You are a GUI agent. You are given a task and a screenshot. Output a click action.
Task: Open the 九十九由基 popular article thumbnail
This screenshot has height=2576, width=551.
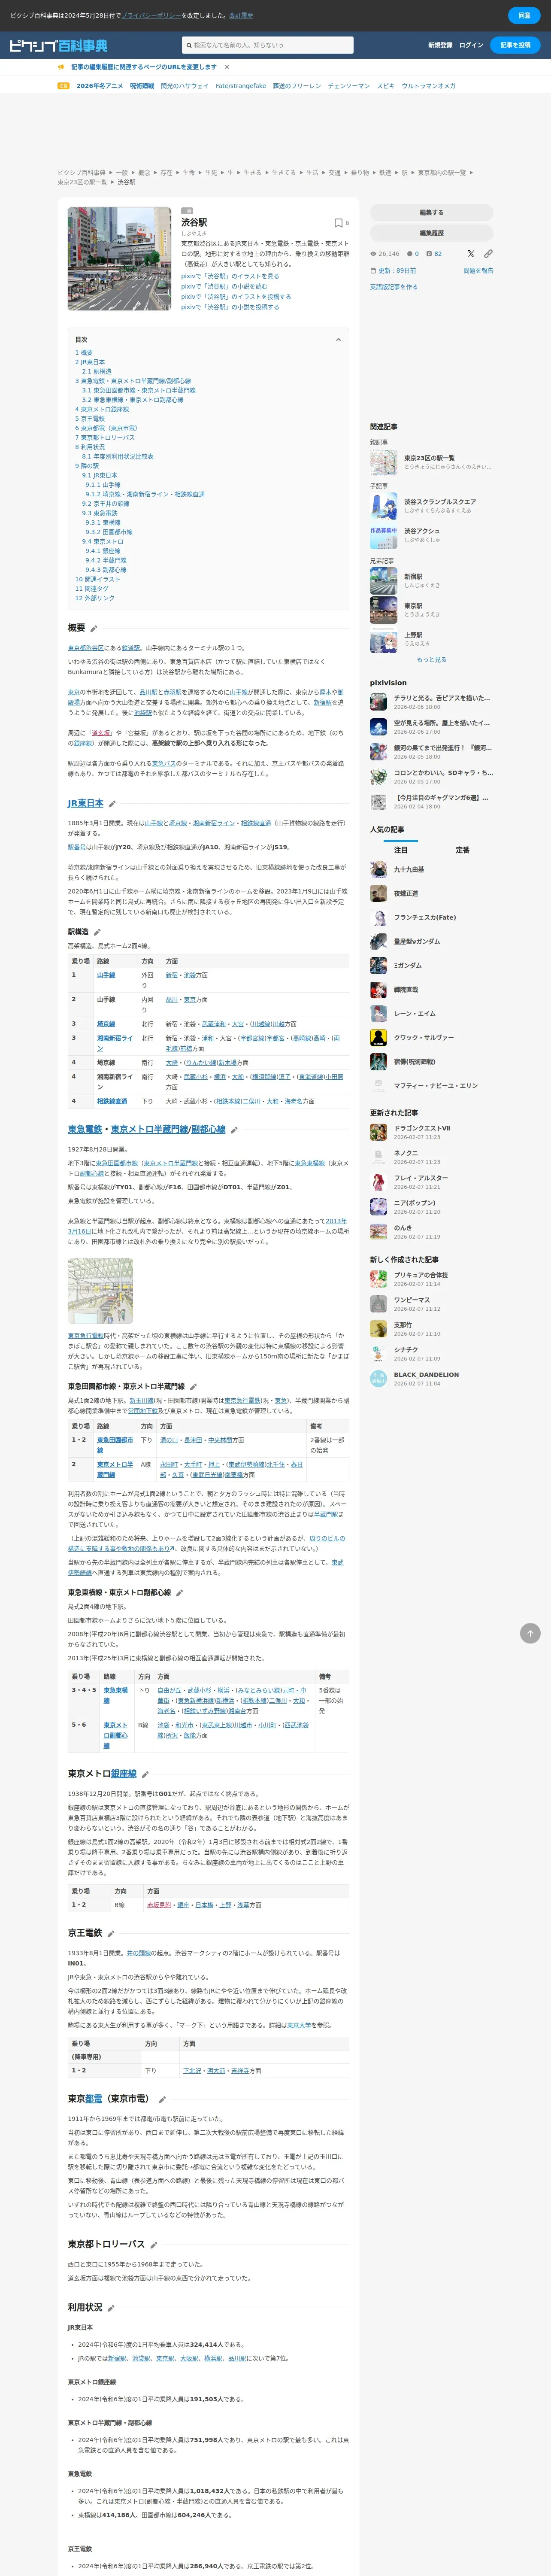pyautogui.click(x=378, y=870)
